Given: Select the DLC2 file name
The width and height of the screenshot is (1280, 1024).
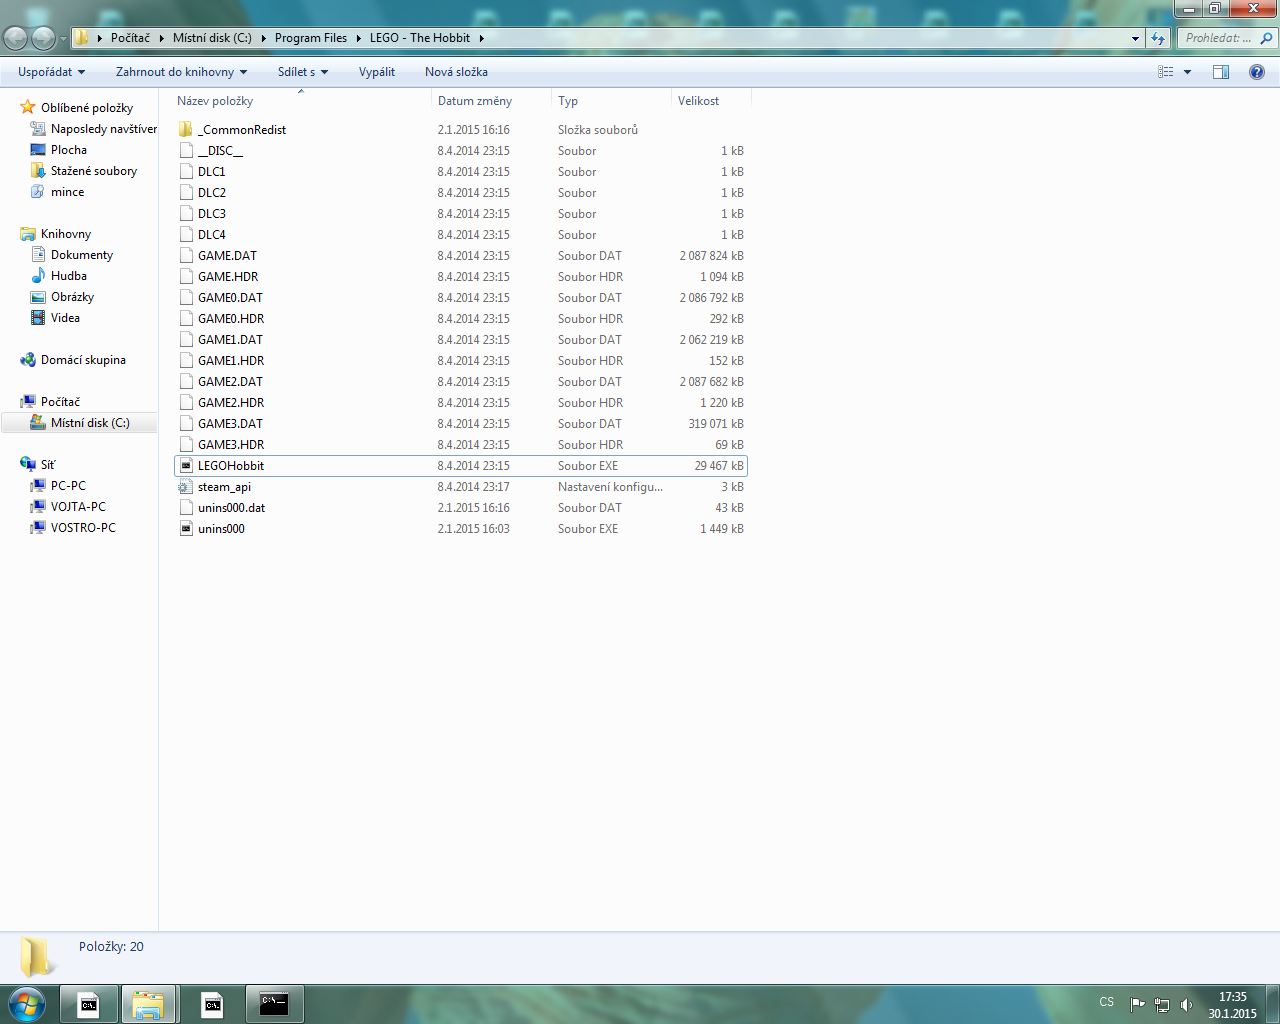Looking at the screenshot, I should tap(212, 193).
